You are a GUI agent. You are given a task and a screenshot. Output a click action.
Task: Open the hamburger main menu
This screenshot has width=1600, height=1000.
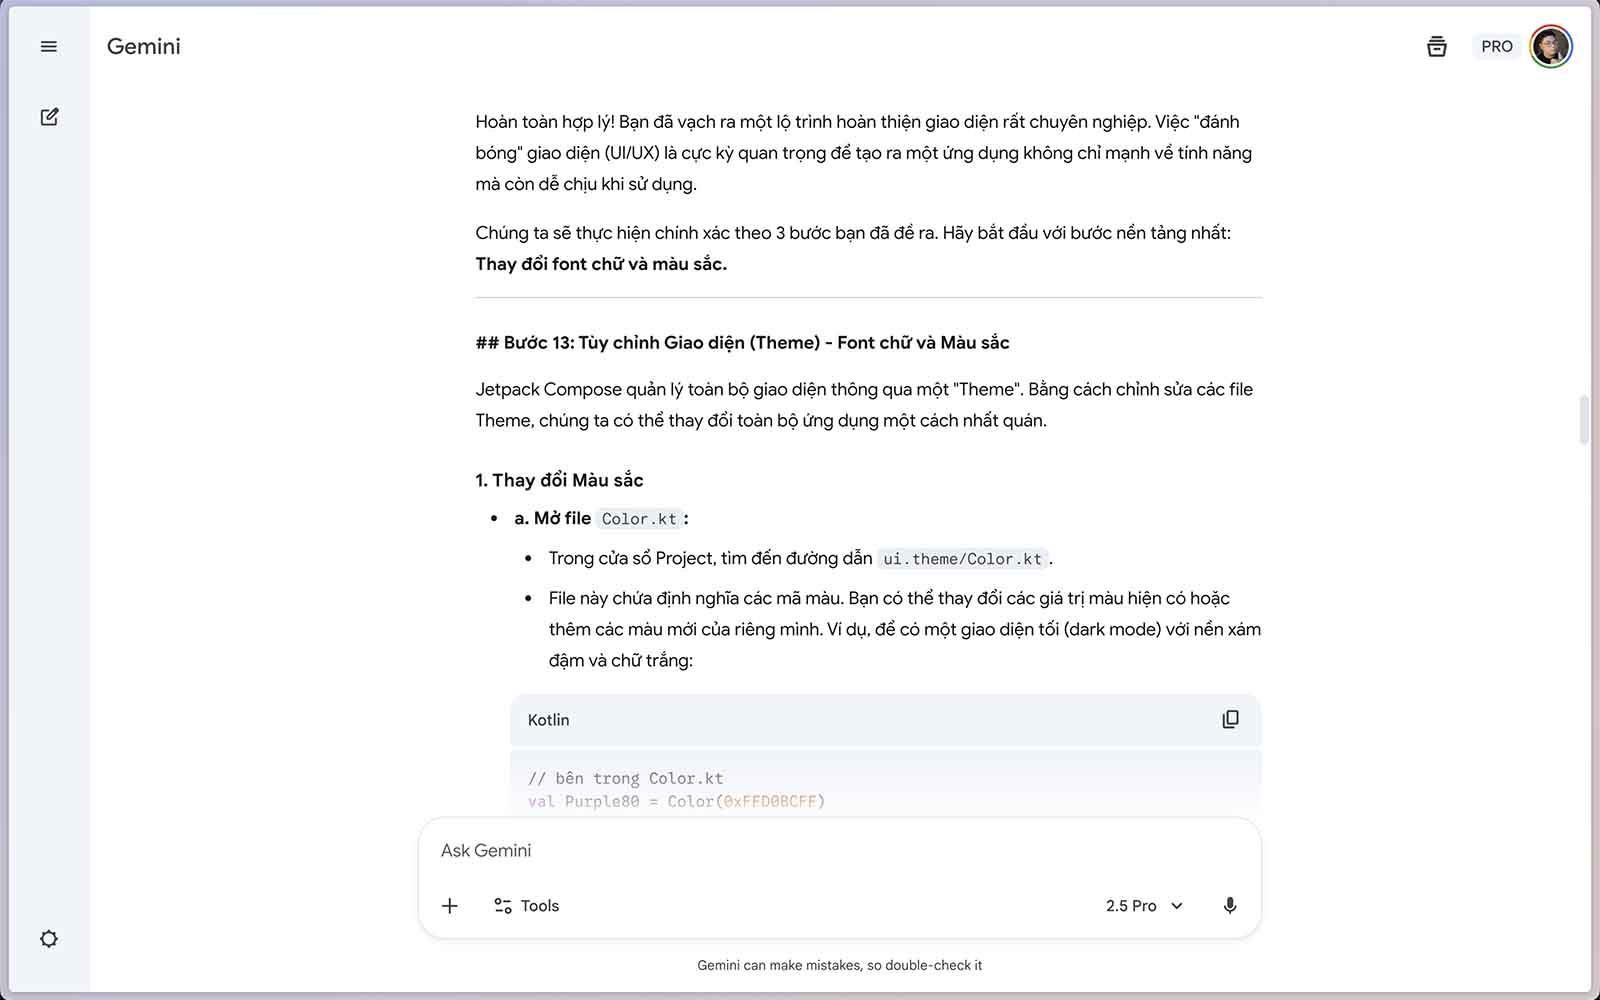(x=48, y=47)
